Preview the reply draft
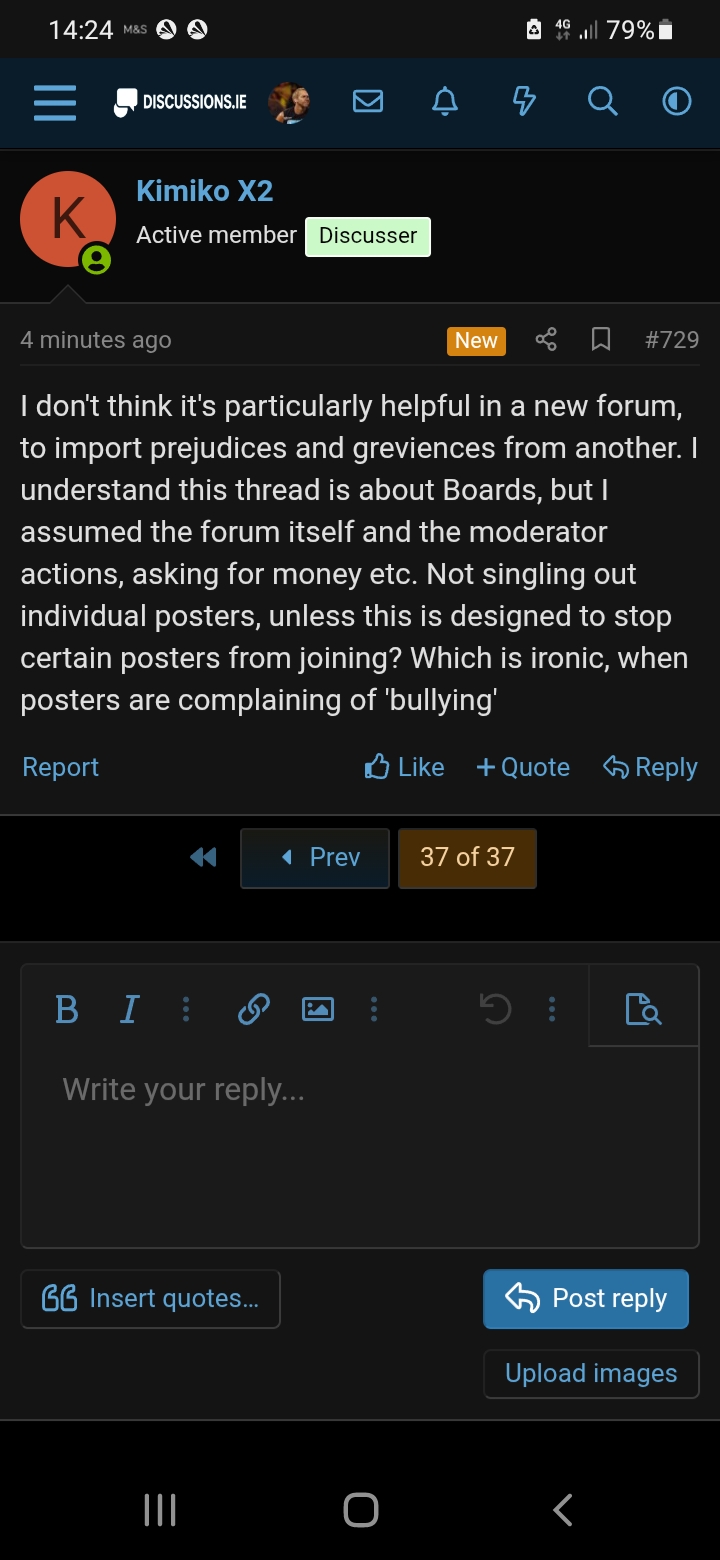 click(643, 1009)
